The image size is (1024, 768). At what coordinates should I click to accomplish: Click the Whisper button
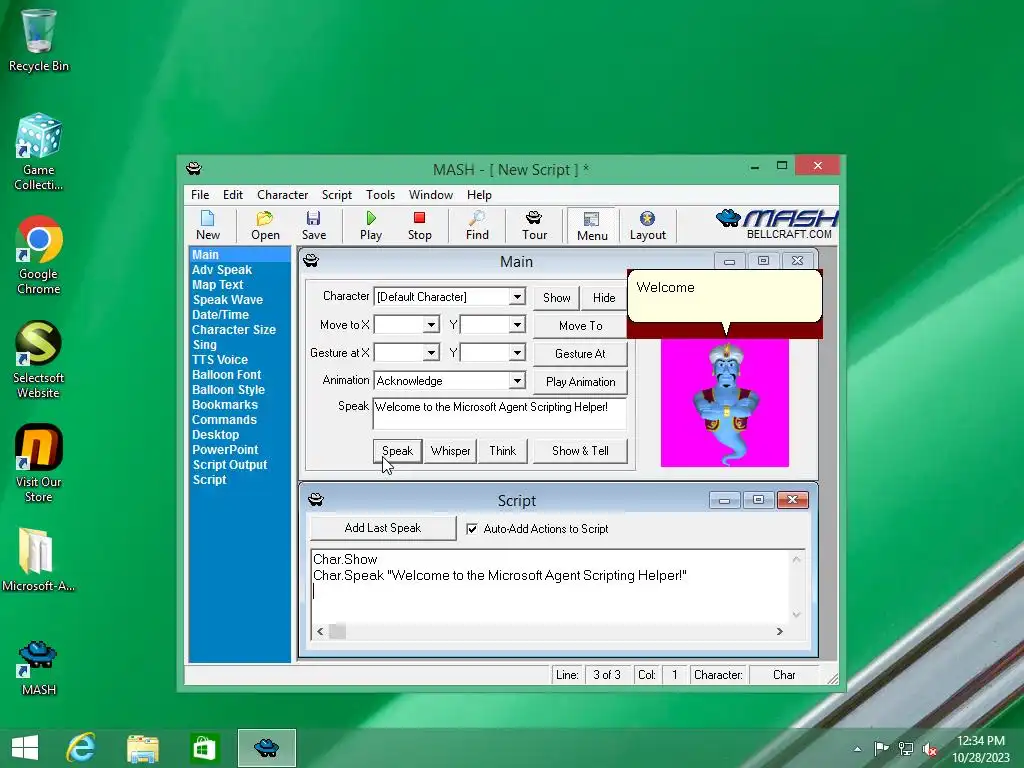(x=451, y=451)
